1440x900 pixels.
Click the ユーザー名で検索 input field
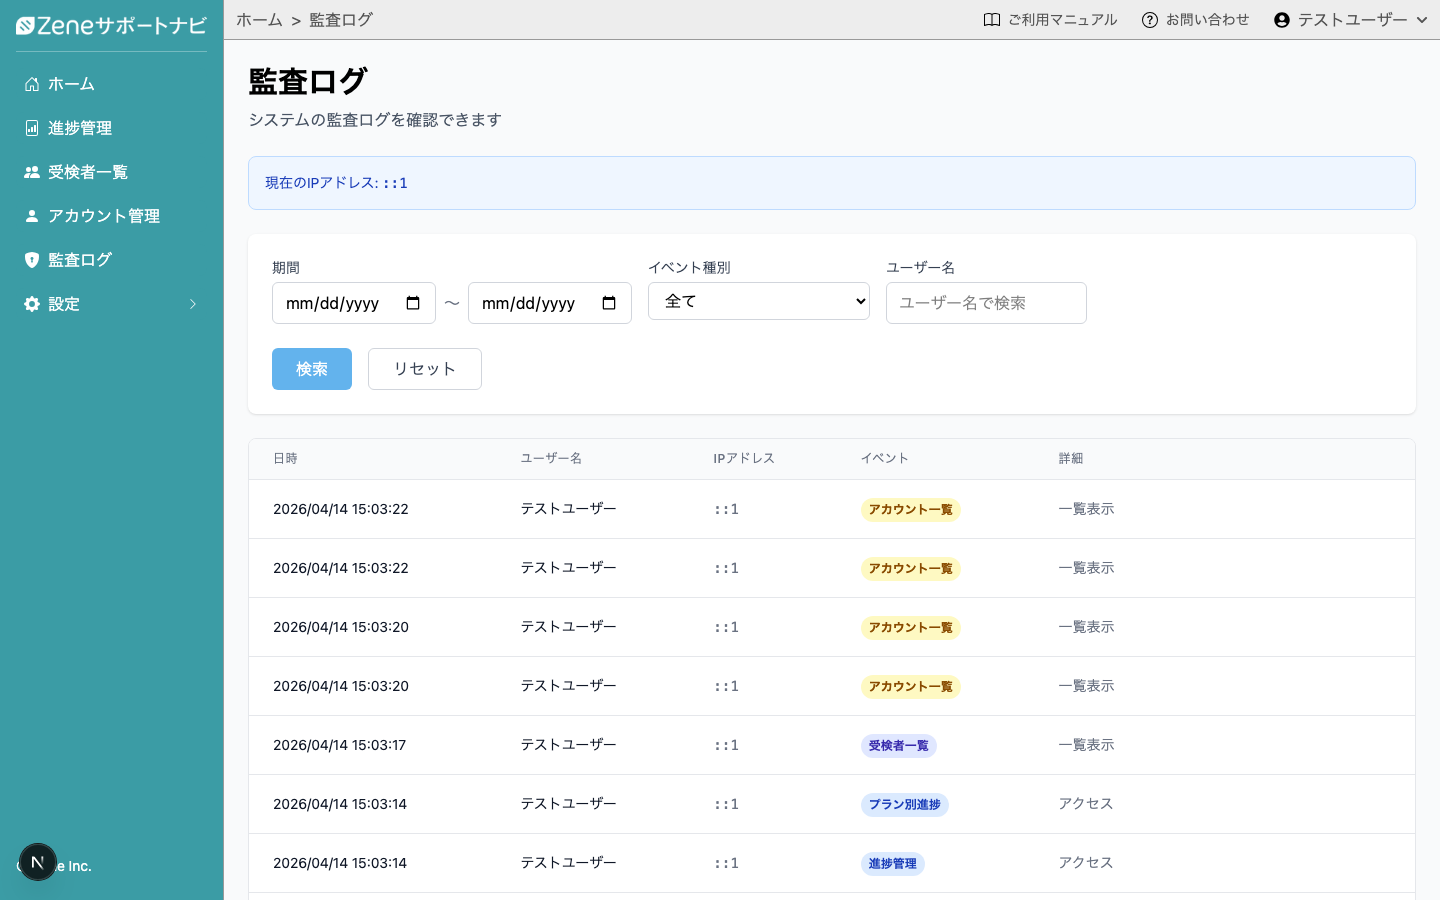coord(986,303)
